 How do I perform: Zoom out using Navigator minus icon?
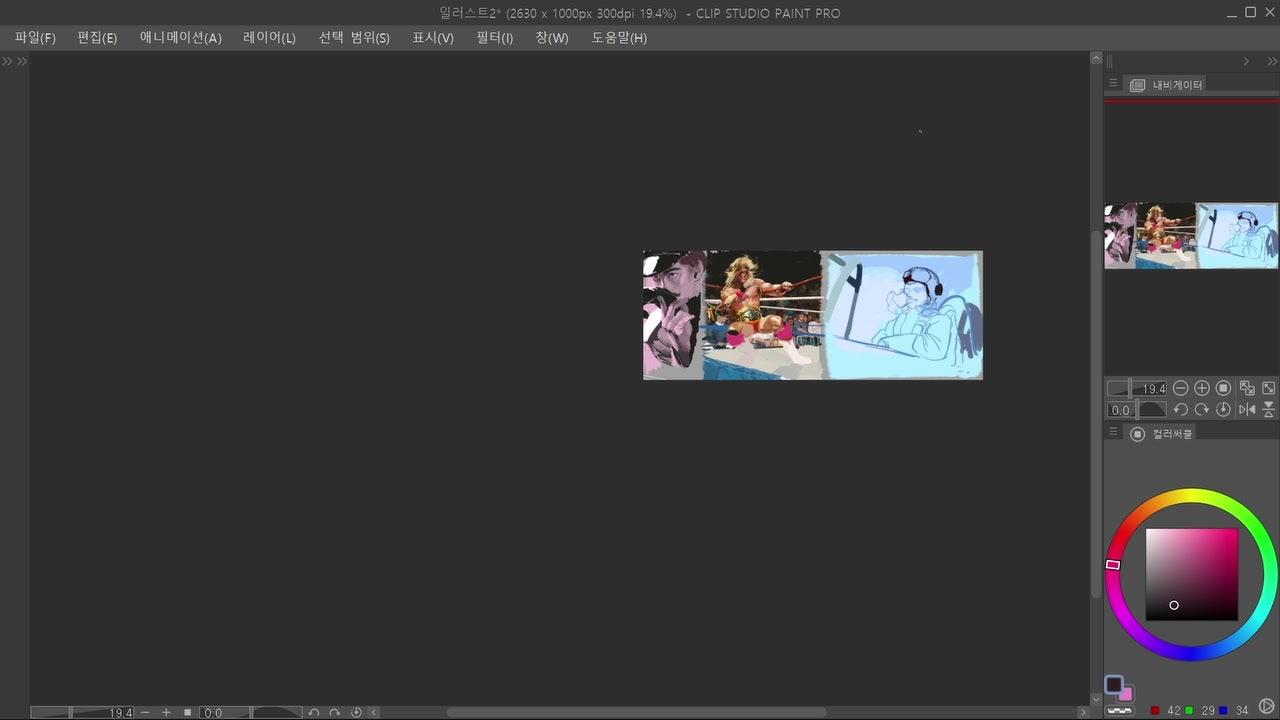coord(1180,388)
